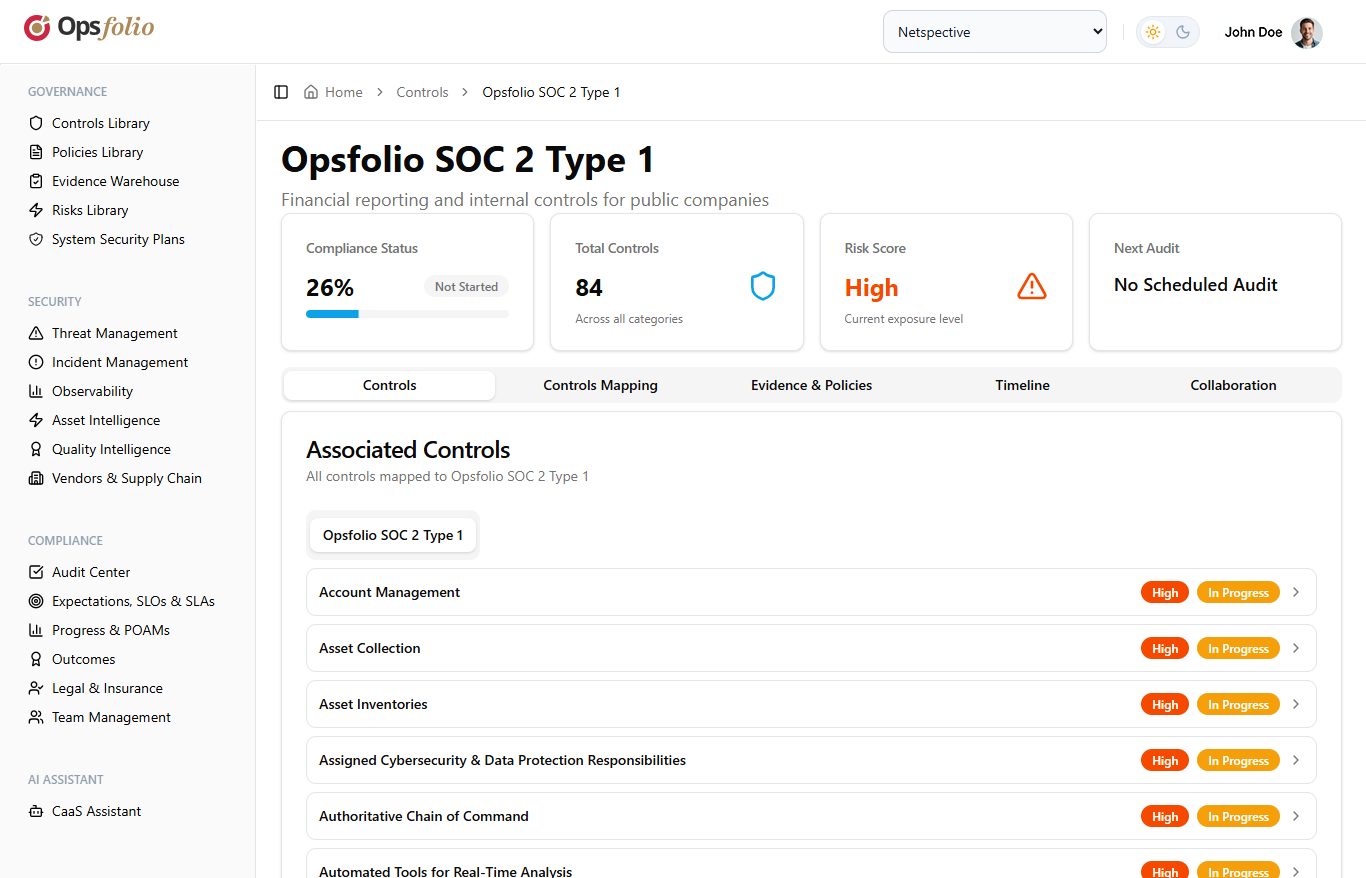Toggle the sidebar collapse button

281,91
